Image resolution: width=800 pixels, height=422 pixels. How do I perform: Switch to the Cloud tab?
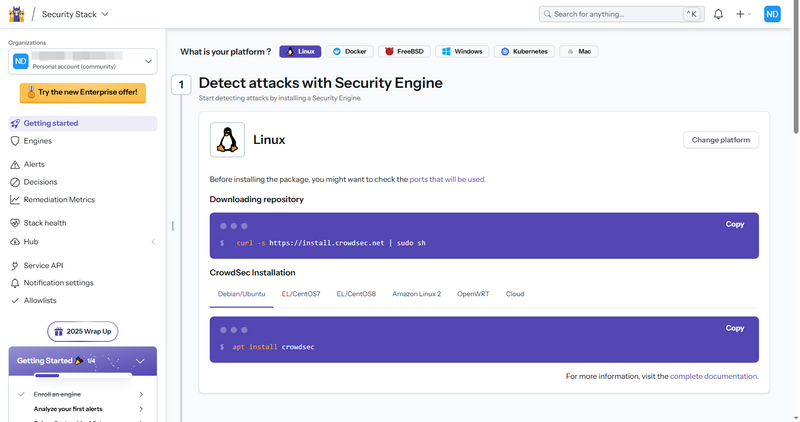(515, 294)
